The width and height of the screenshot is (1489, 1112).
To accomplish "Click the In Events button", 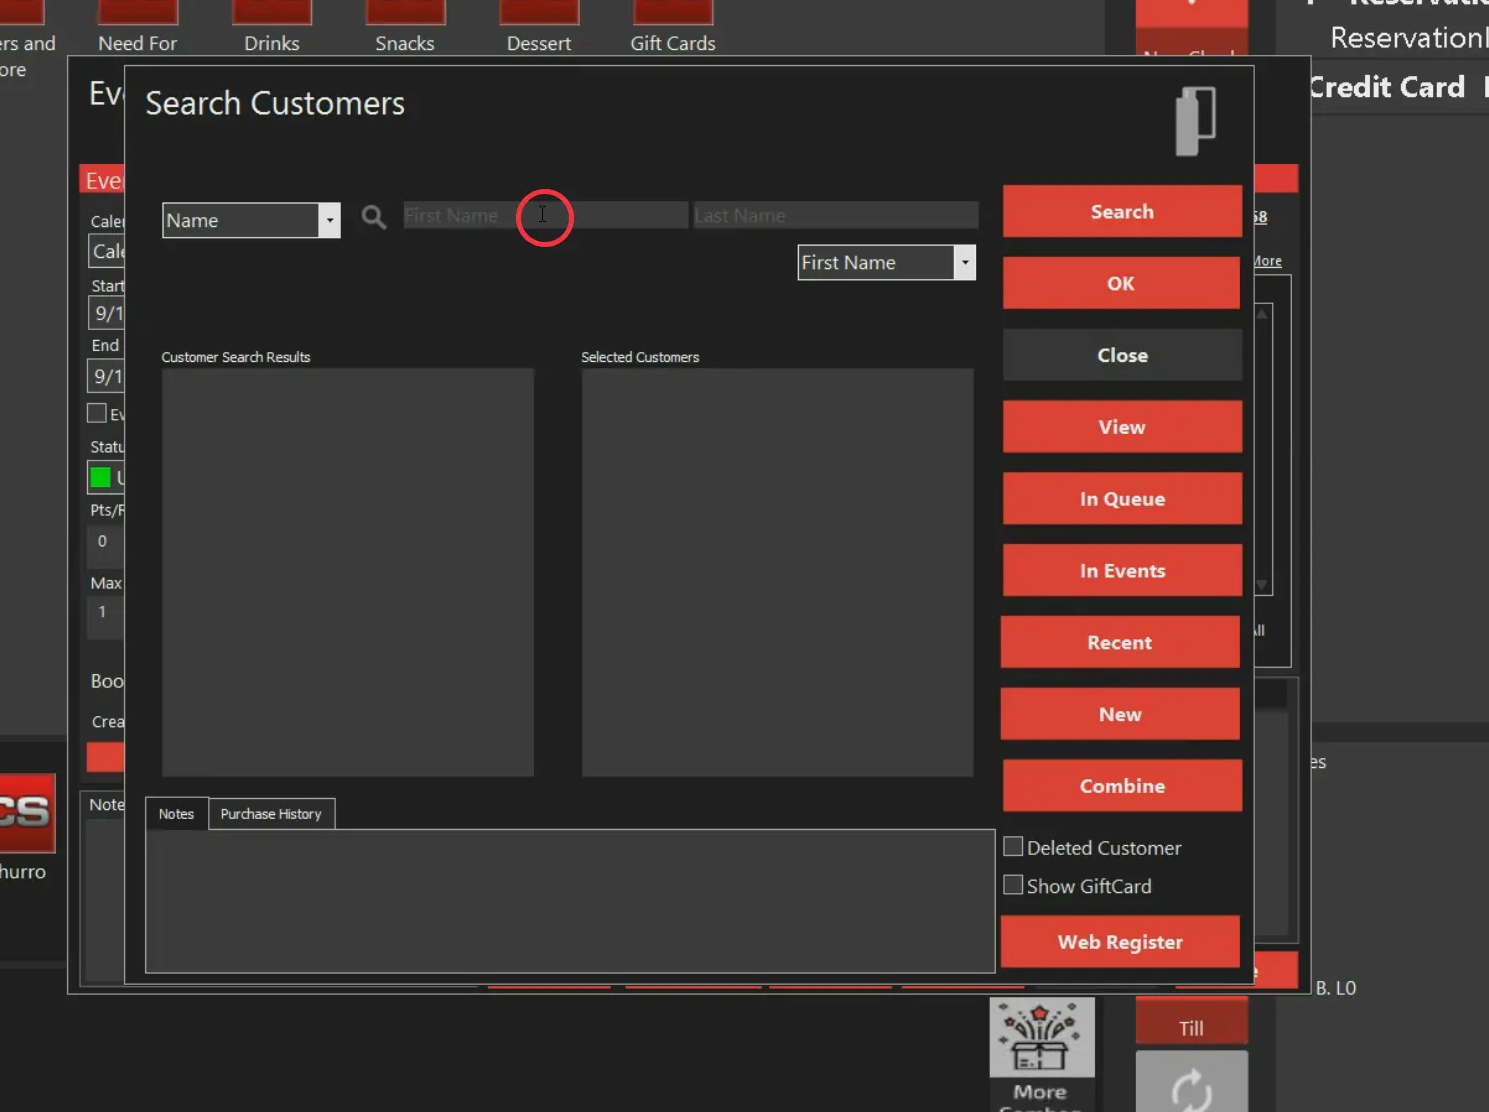I will pos(1122,571).
